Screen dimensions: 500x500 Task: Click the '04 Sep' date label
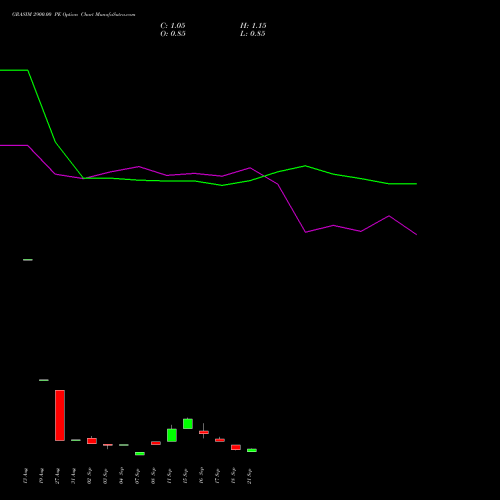(x=122, y=476)
